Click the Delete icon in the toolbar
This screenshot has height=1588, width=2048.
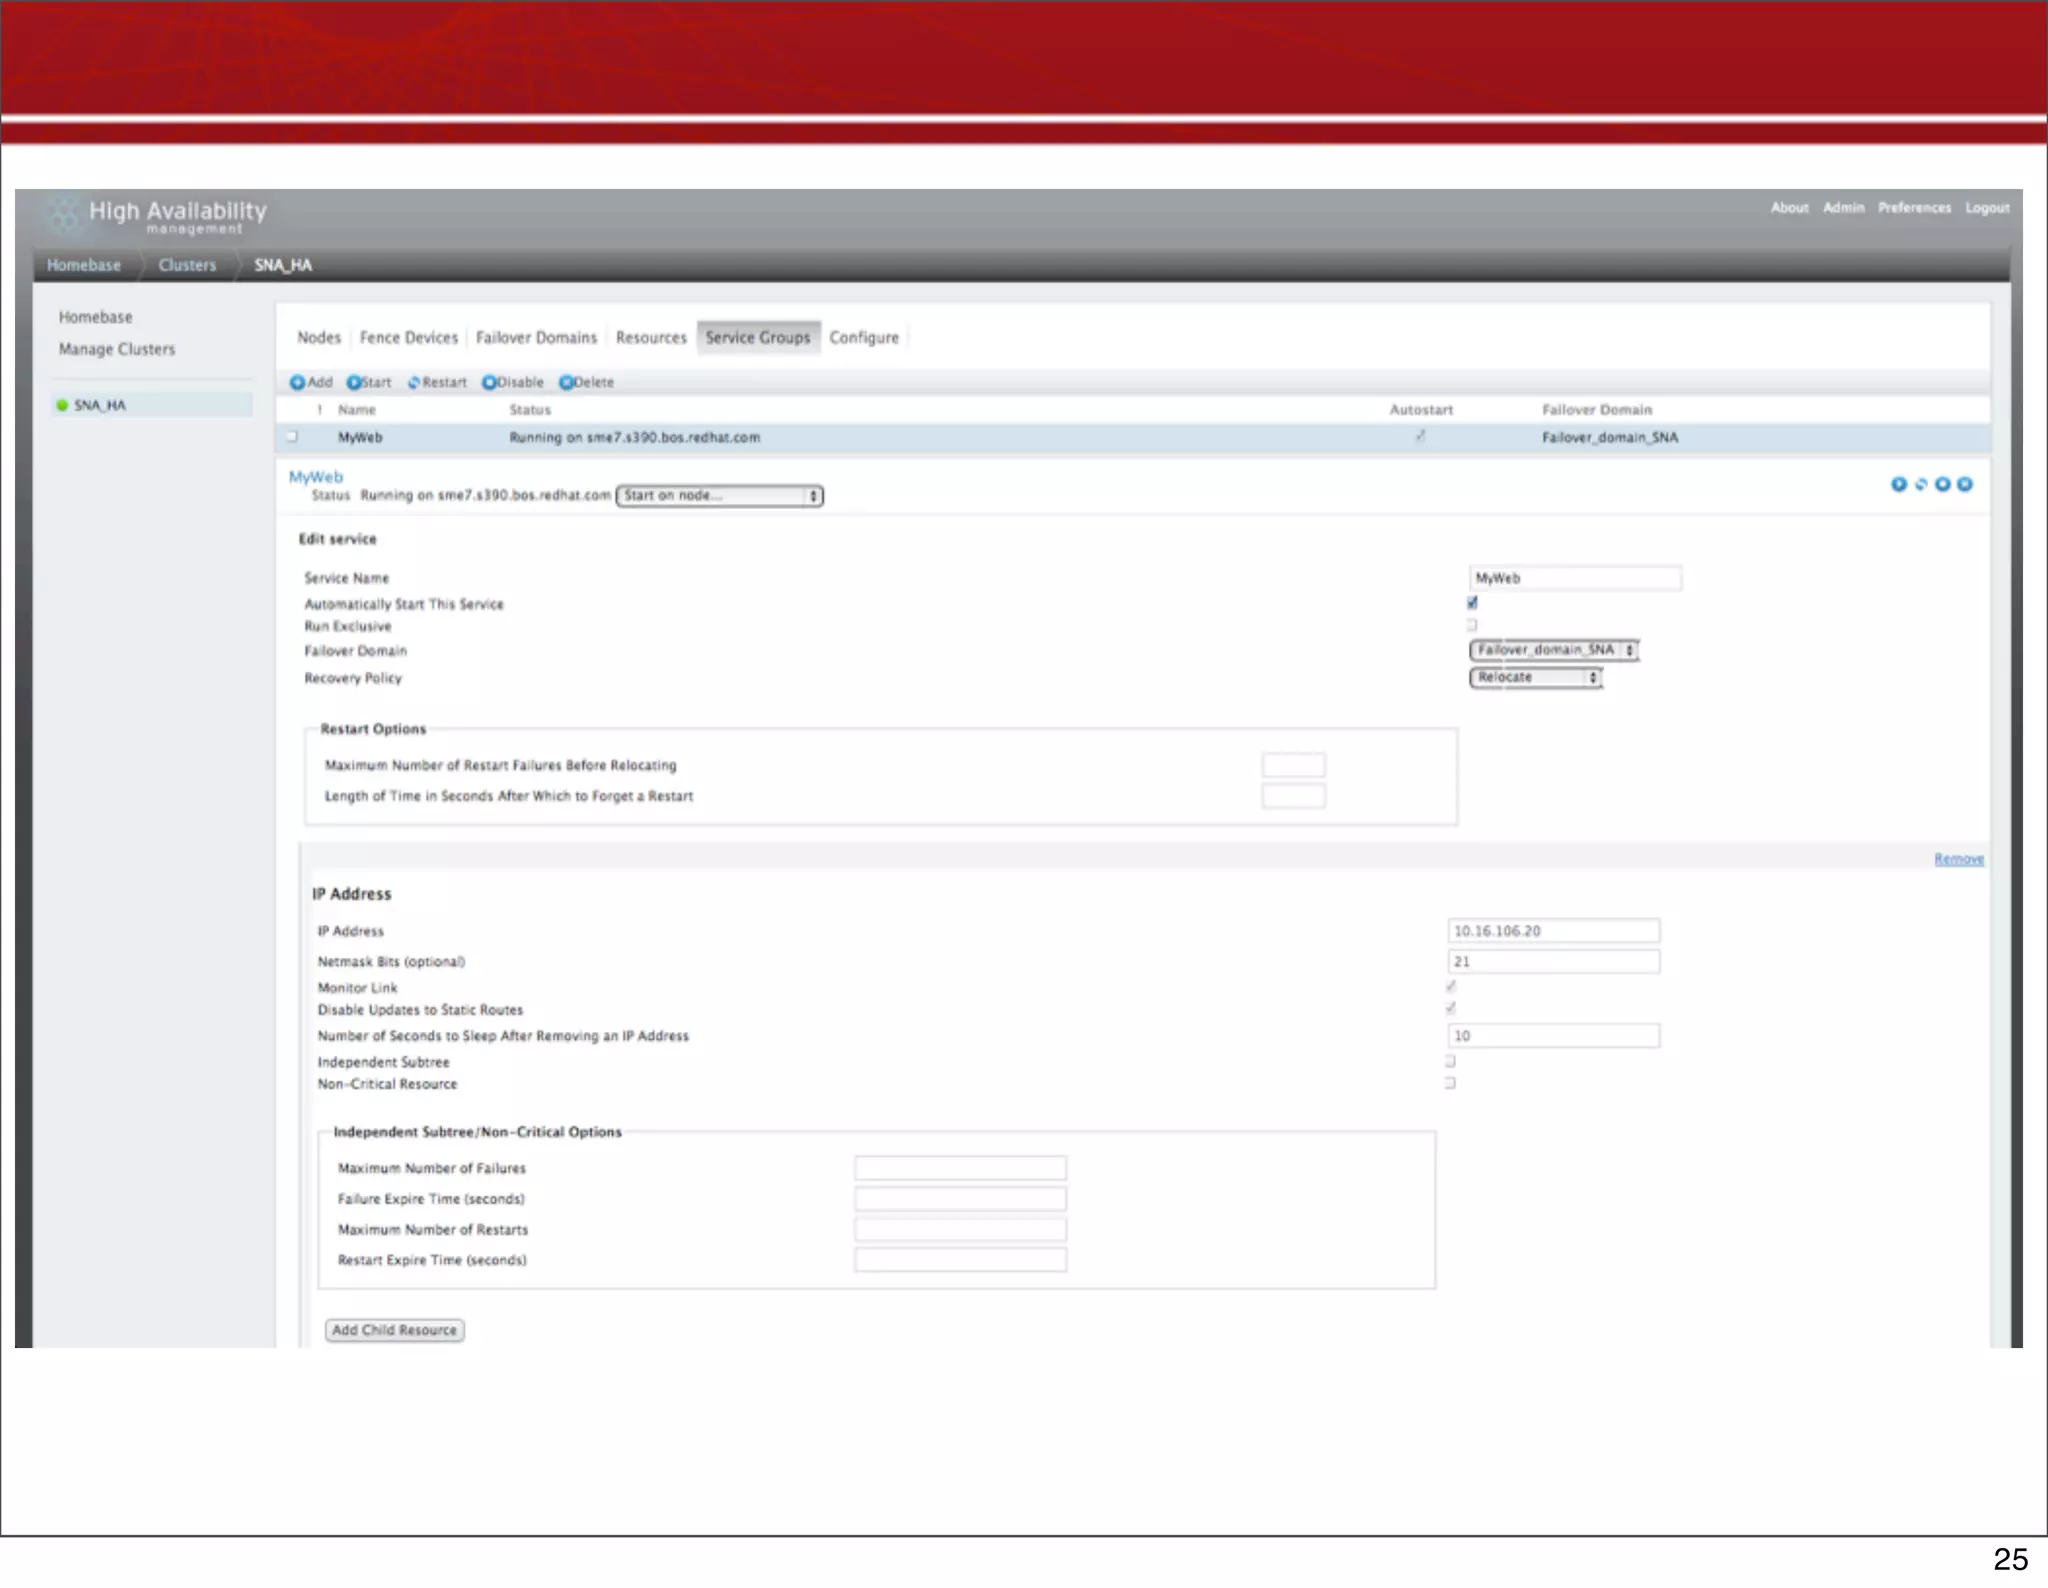click(566, 382)
